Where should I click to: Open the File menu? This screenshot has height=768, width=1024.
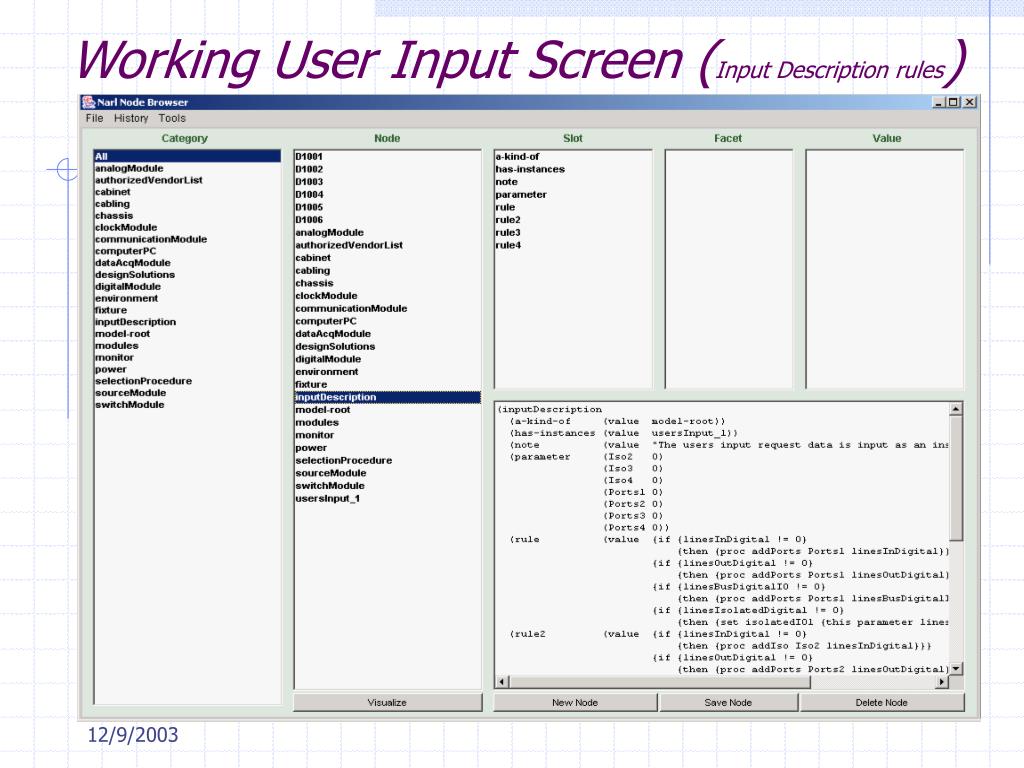pos(94,118)
